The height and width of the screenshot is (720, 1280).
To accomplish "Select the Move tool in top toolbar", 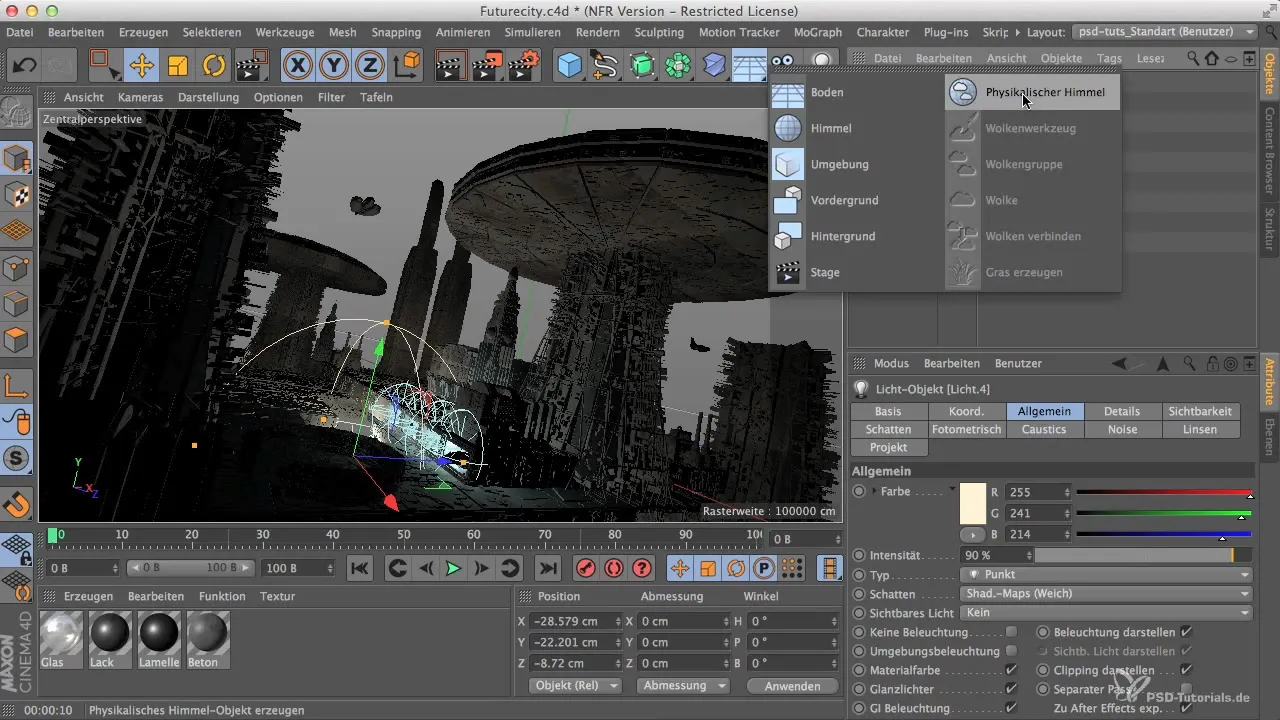I will (141, 66).
